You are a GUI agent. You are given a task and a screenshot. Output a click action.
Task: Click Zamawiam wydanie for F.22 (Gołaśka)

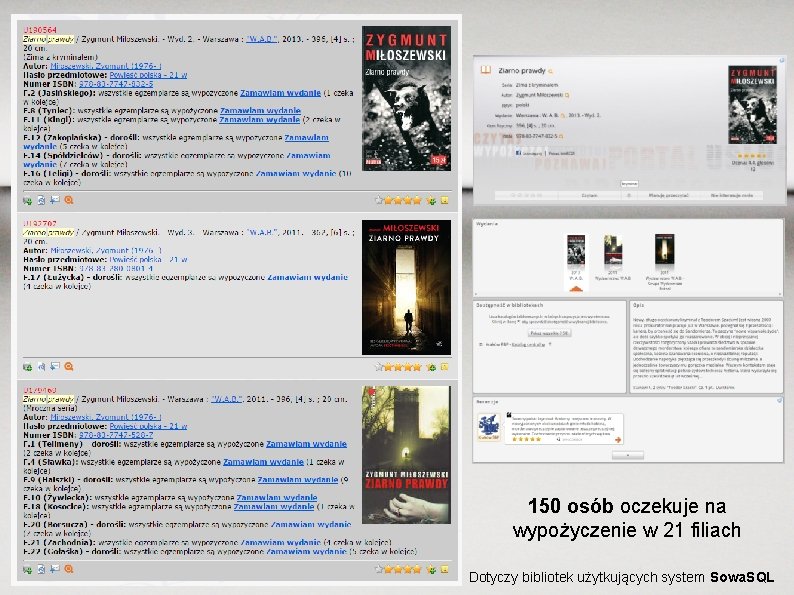tap(306, 551)
